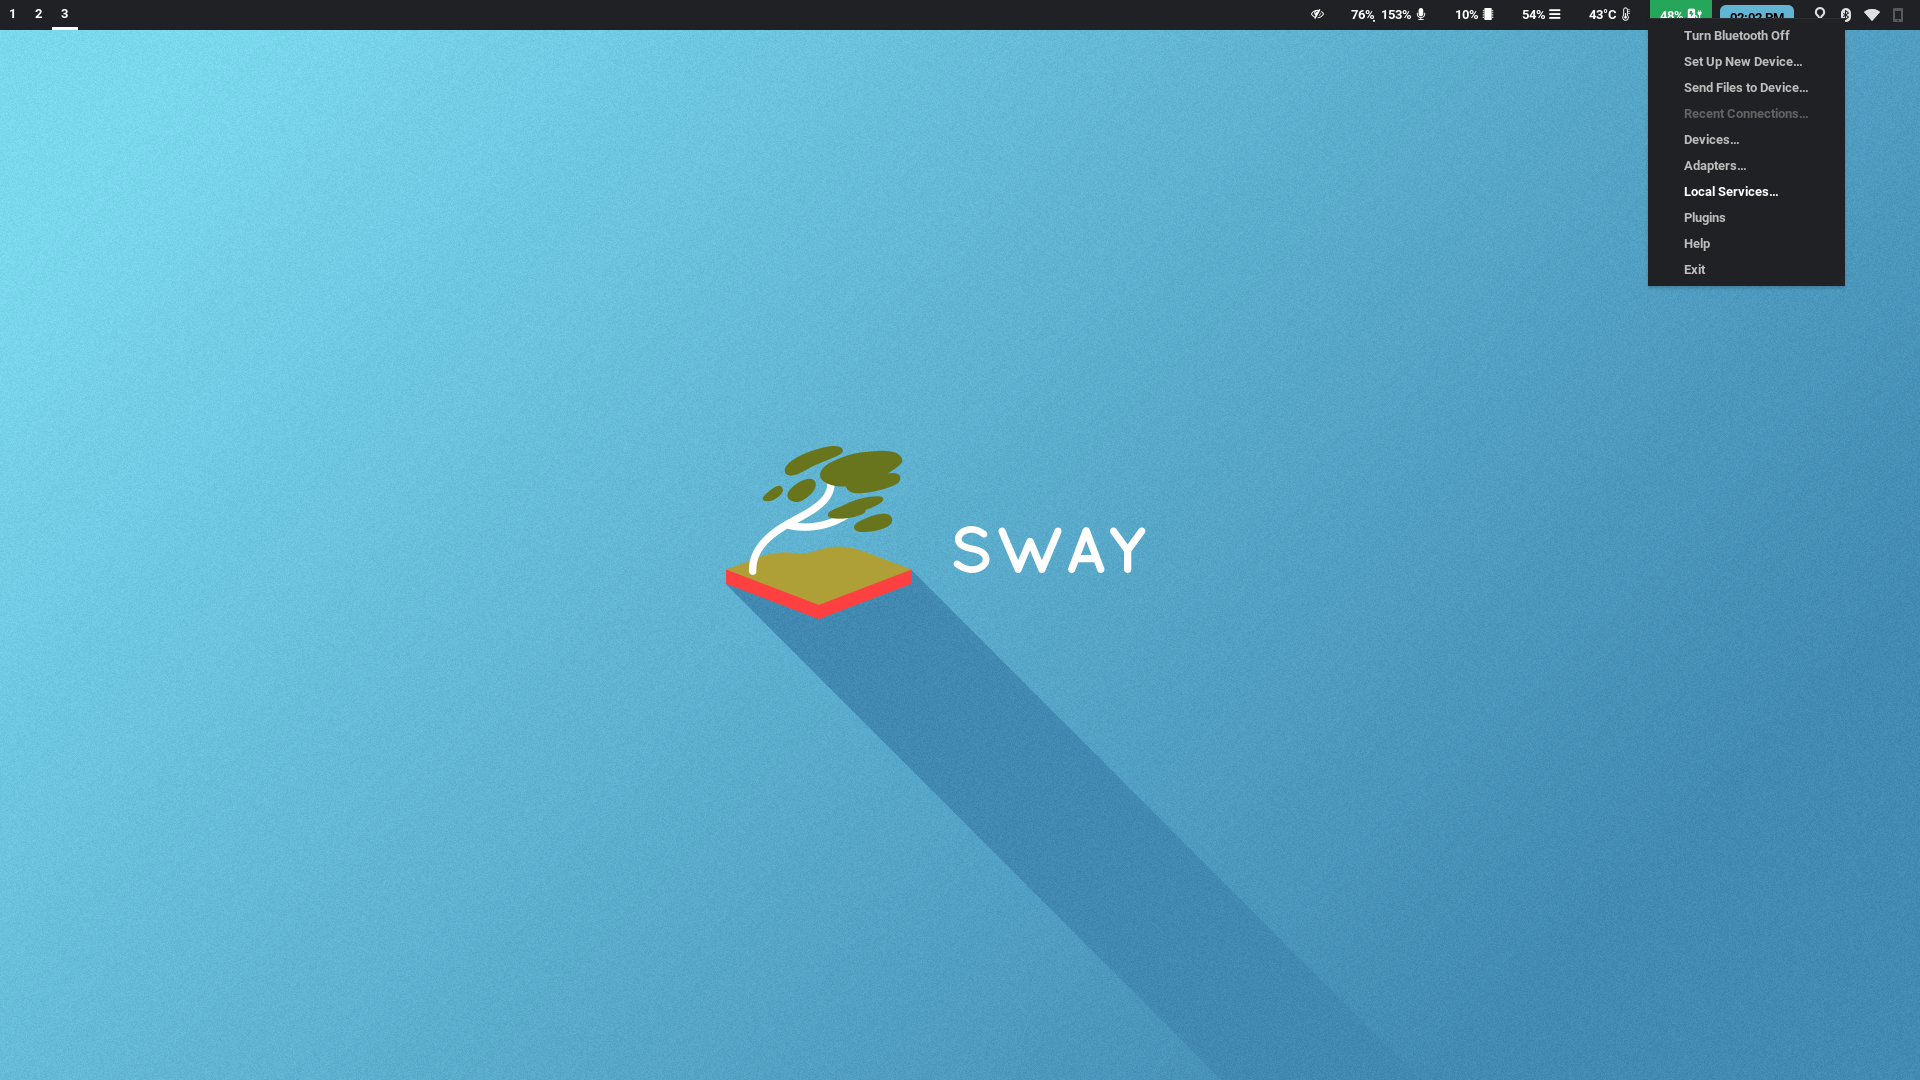Screen dimensions: 1920x1080
Task: Switch to workspace 1
Action: pyautogui.click(x=12, y=14)
